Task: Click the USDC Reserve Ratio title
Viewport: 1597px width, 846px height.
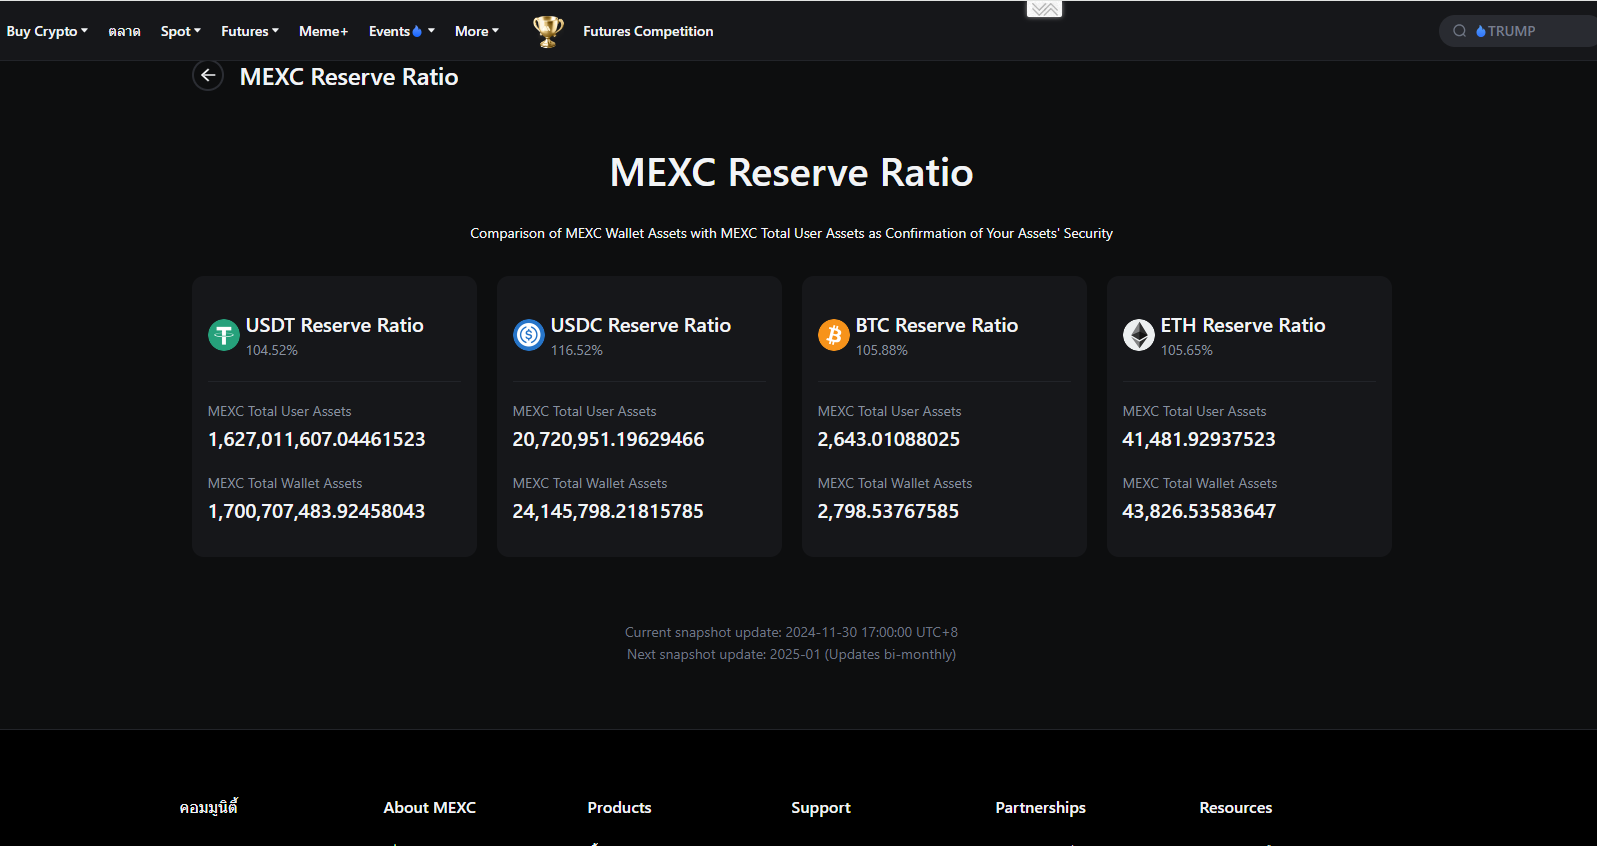Action: coord(641,325)
